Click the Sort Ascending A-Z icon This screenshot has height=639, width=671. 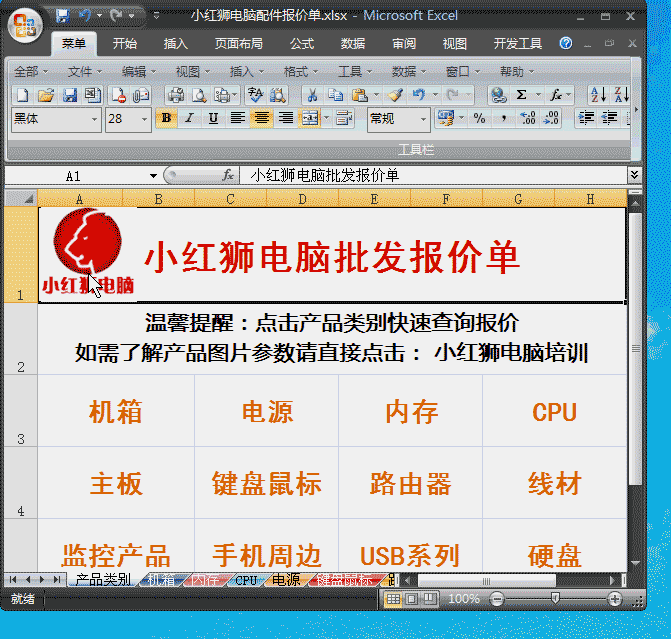[x=598, y=95]
